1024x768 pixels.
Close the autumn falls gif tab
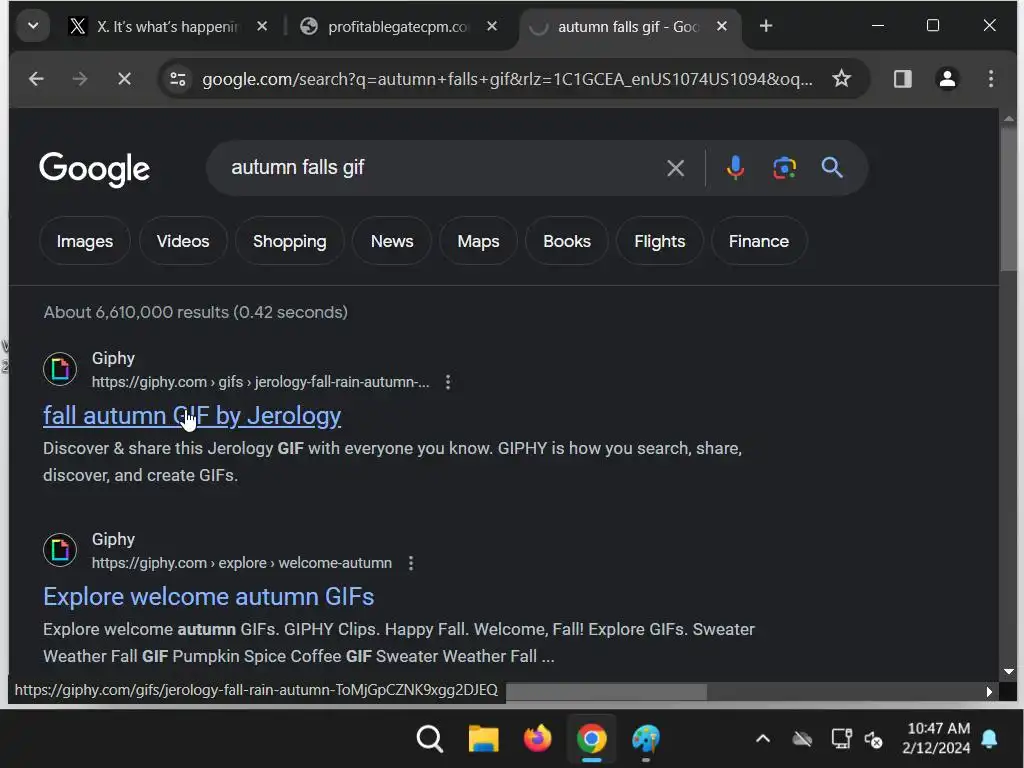pos(722,26)
